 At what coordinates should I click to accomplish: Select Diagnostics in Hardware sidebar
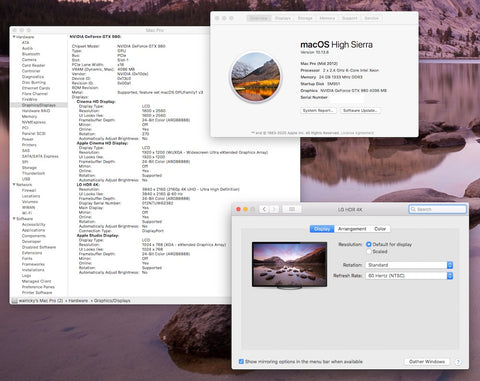tap(33, 77)
